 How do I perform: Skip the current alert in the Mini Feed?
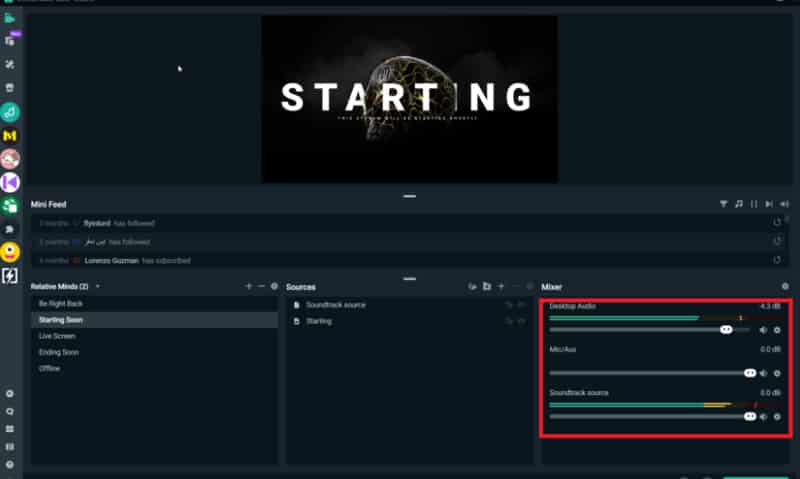769,204
